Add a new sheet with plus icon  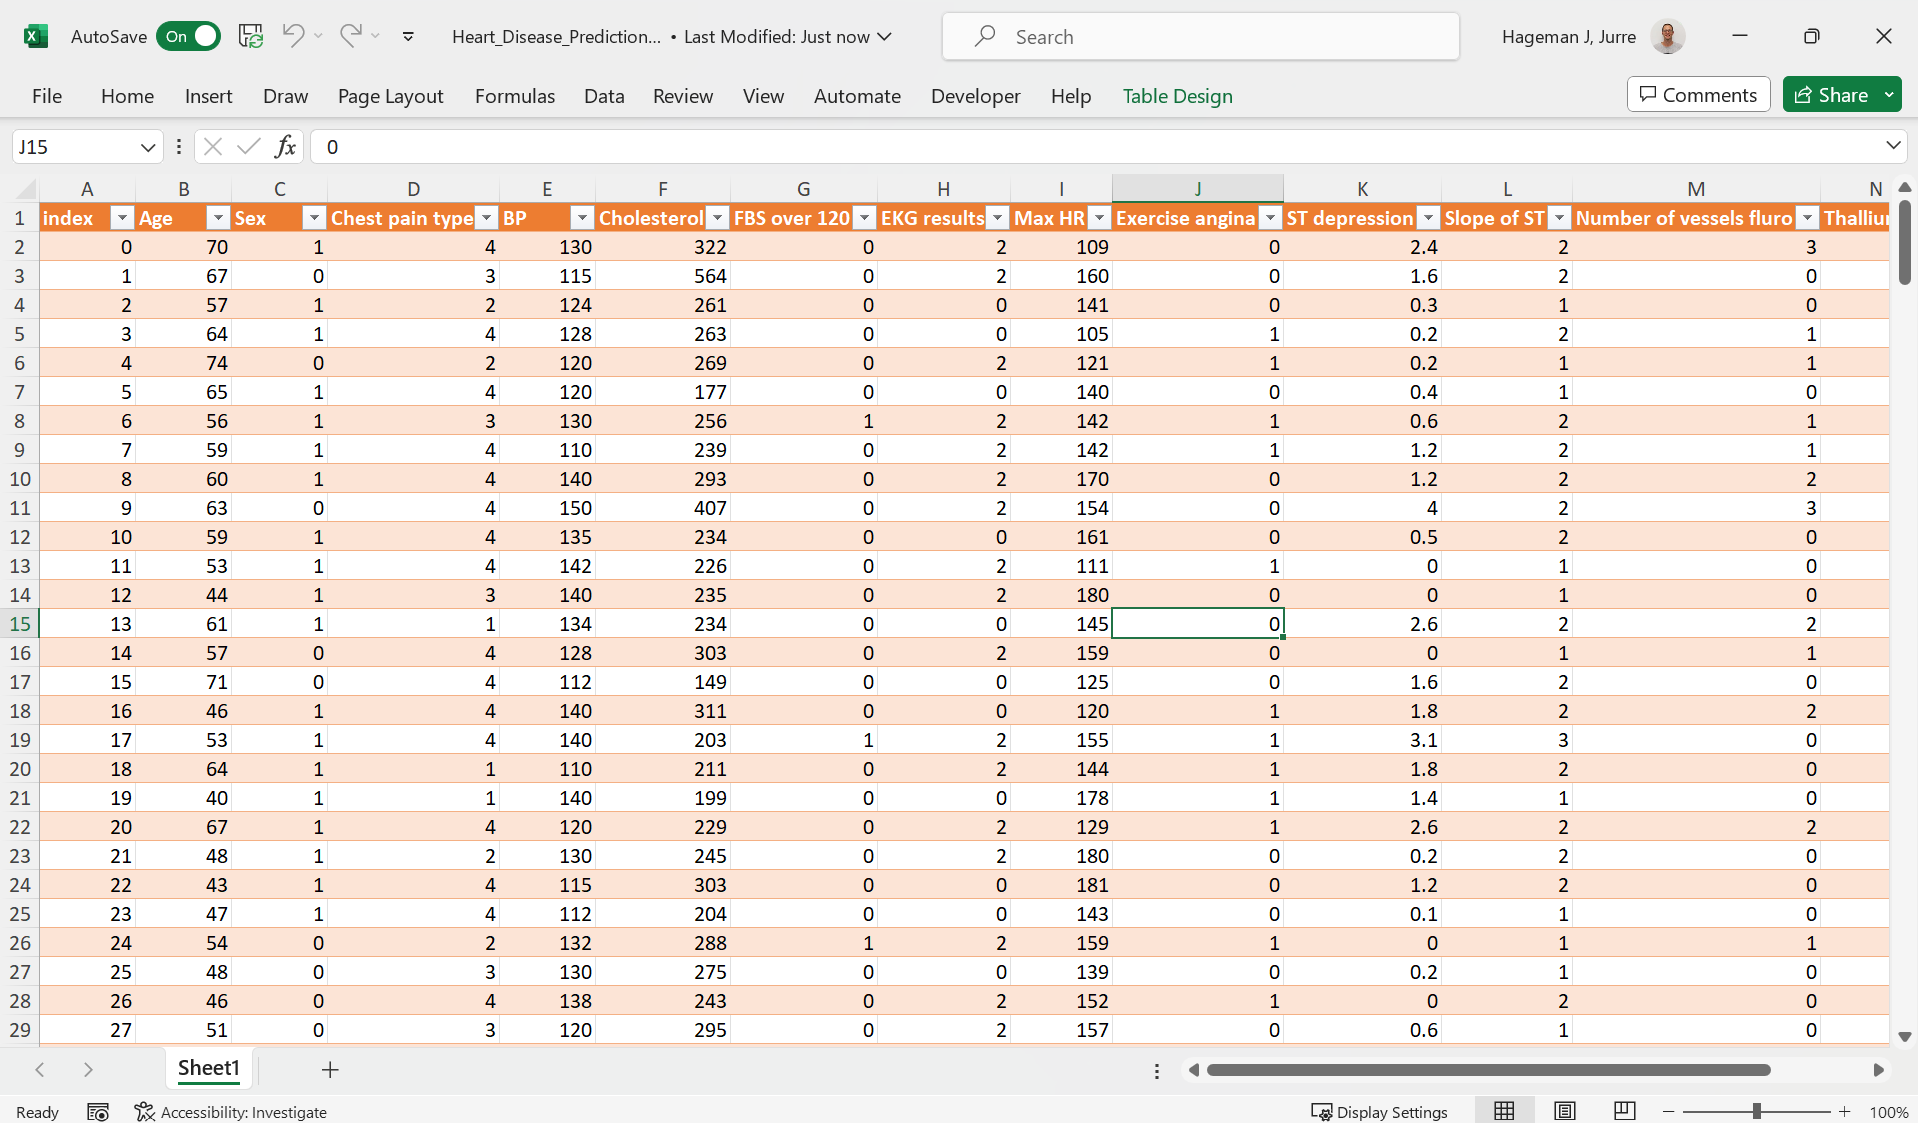[330, 1069]
